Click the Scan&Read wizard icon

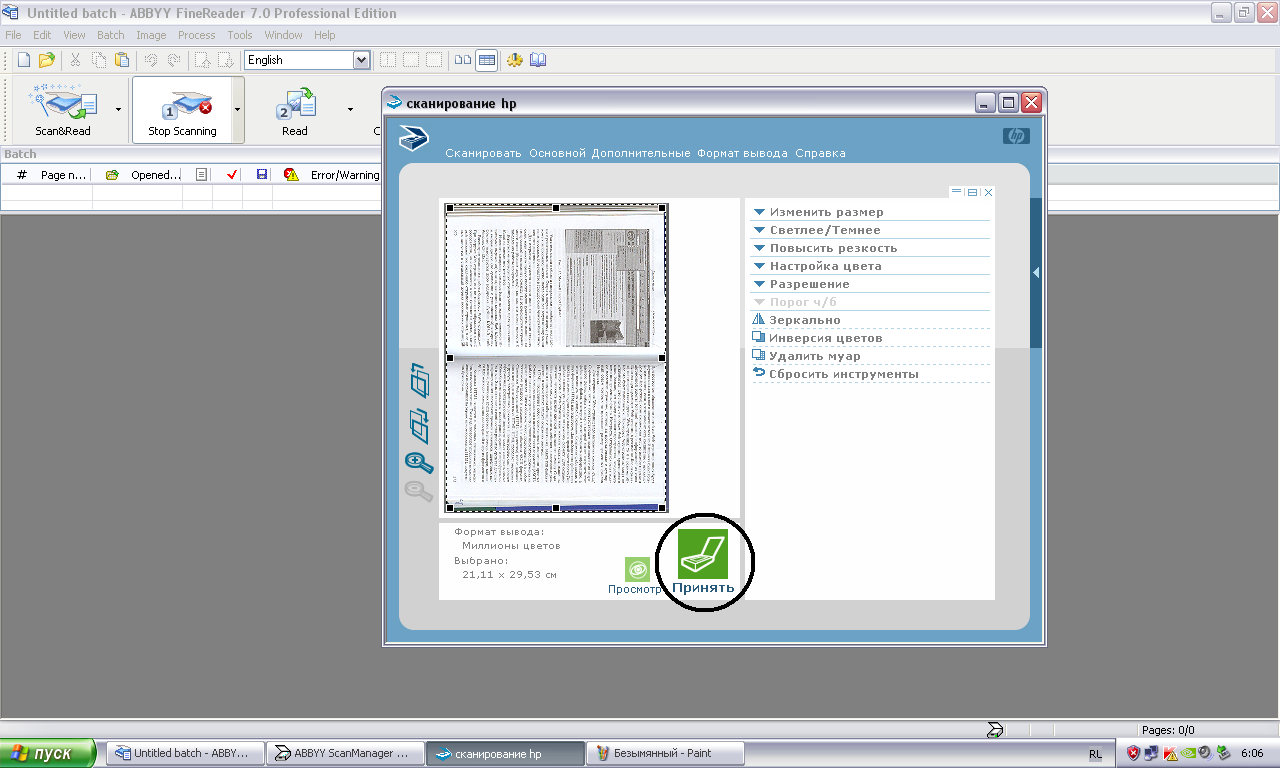pos(62,103)
